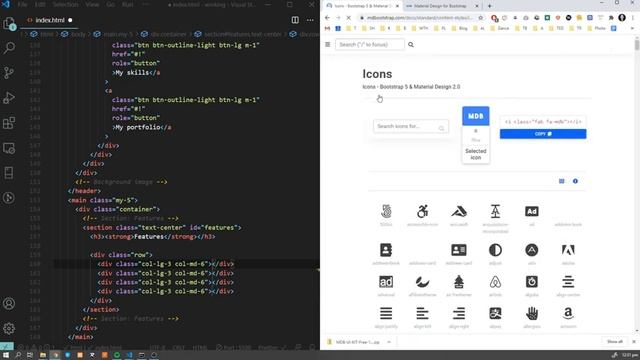The height and width of the screenshot is (360, 640).
Task: Open the Dance bookmarks folder
Action: pyautogui.click(x=500, y=29)
